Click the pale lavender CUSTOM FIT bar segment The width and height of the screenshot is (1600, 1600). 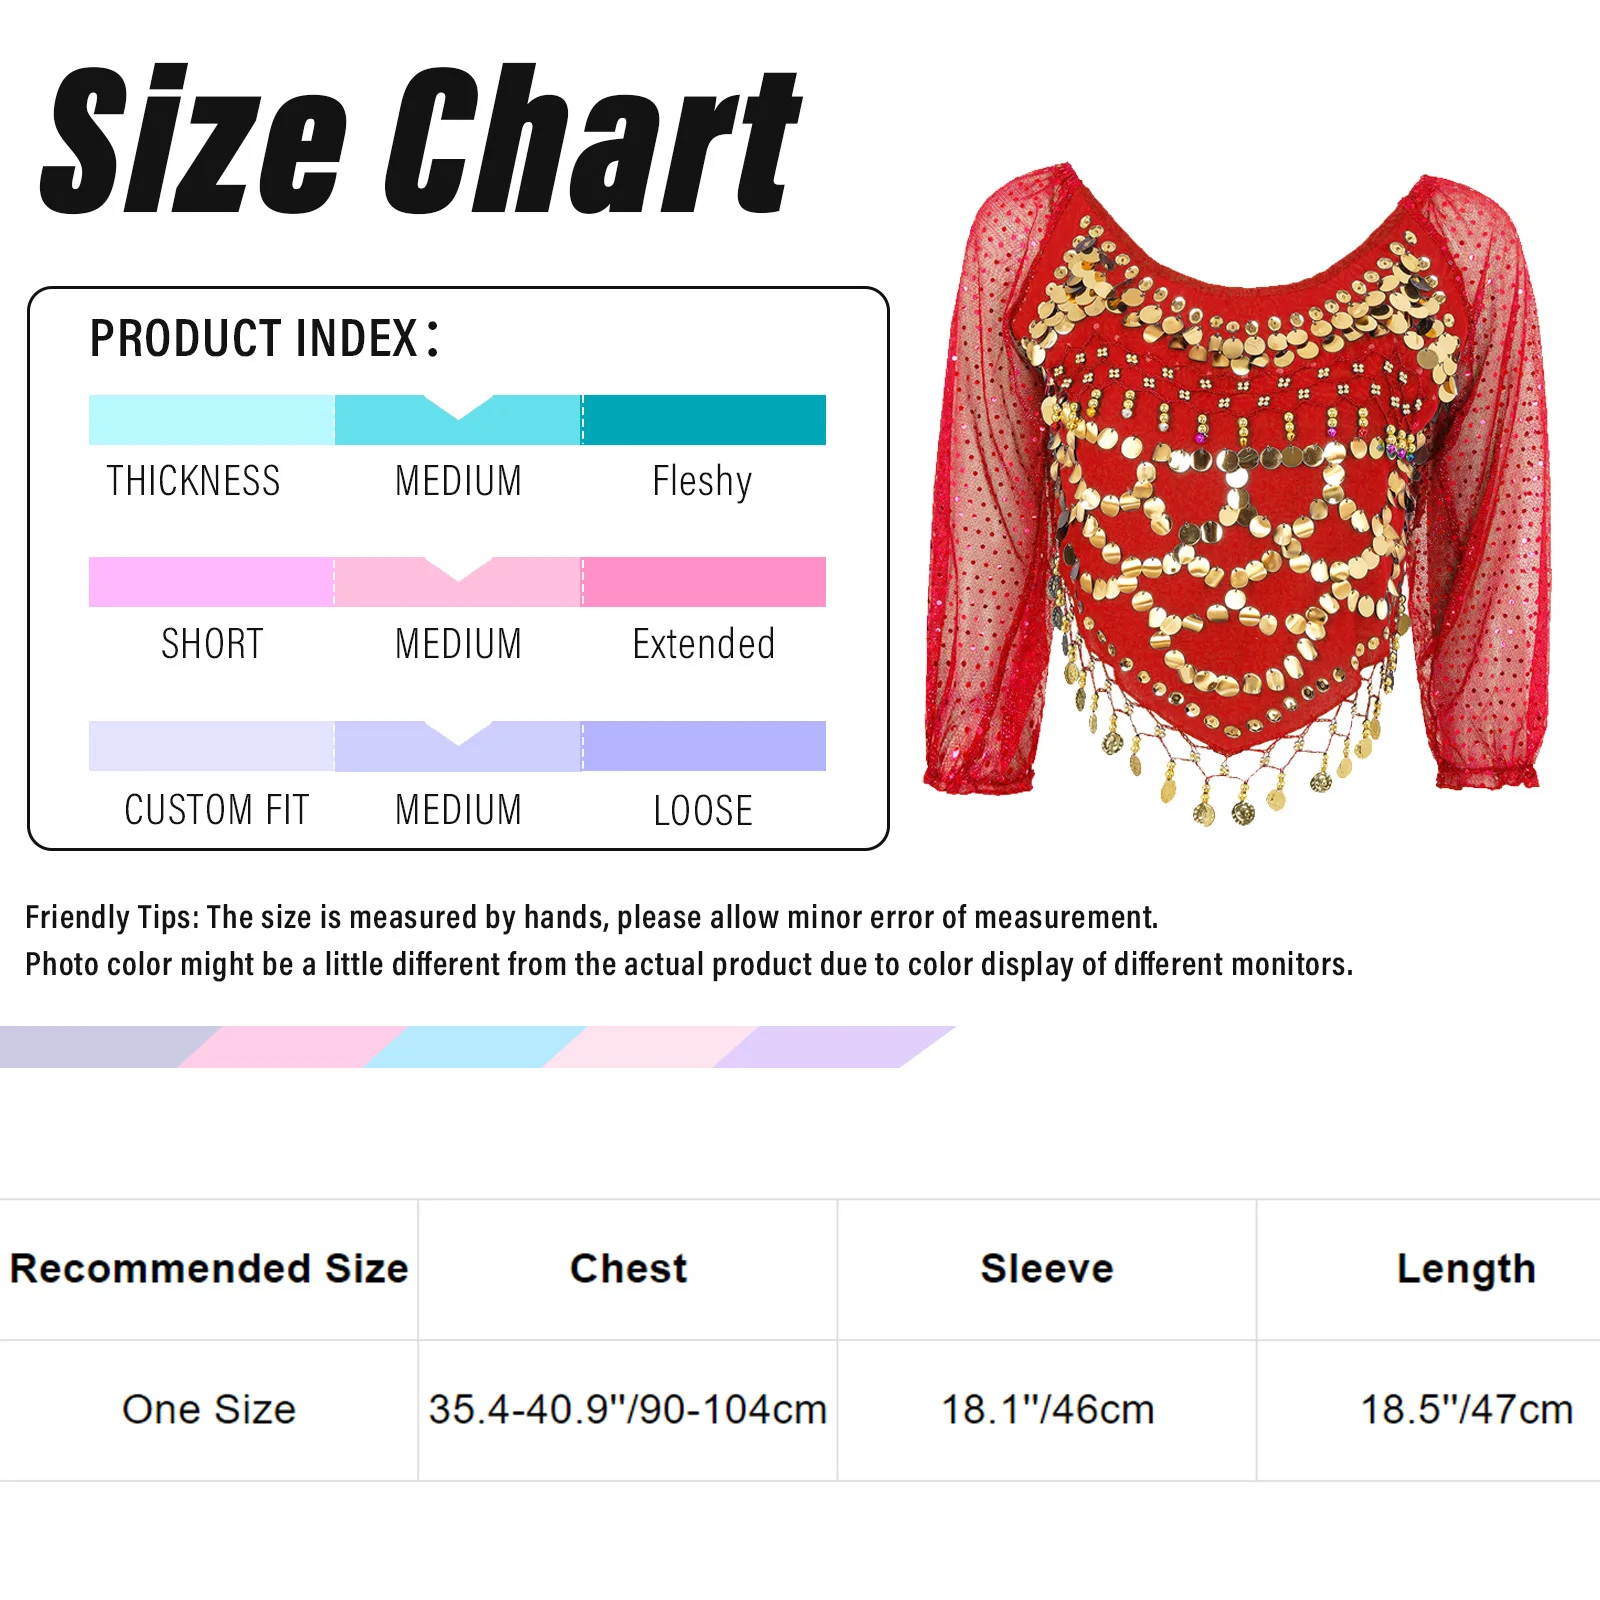211,746
